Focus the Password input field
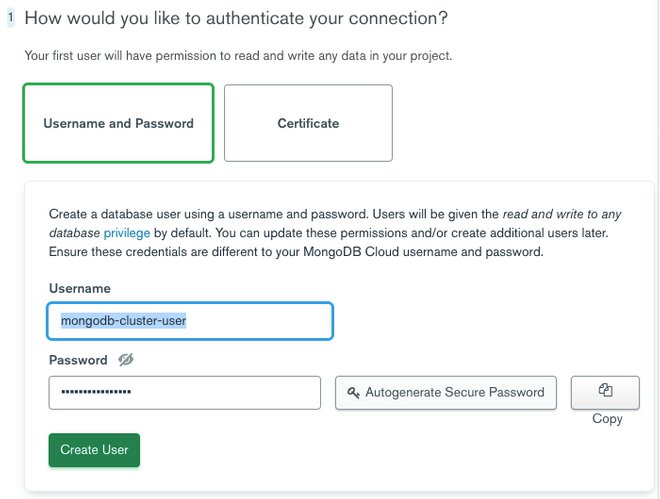 click(x=184, y=392)
